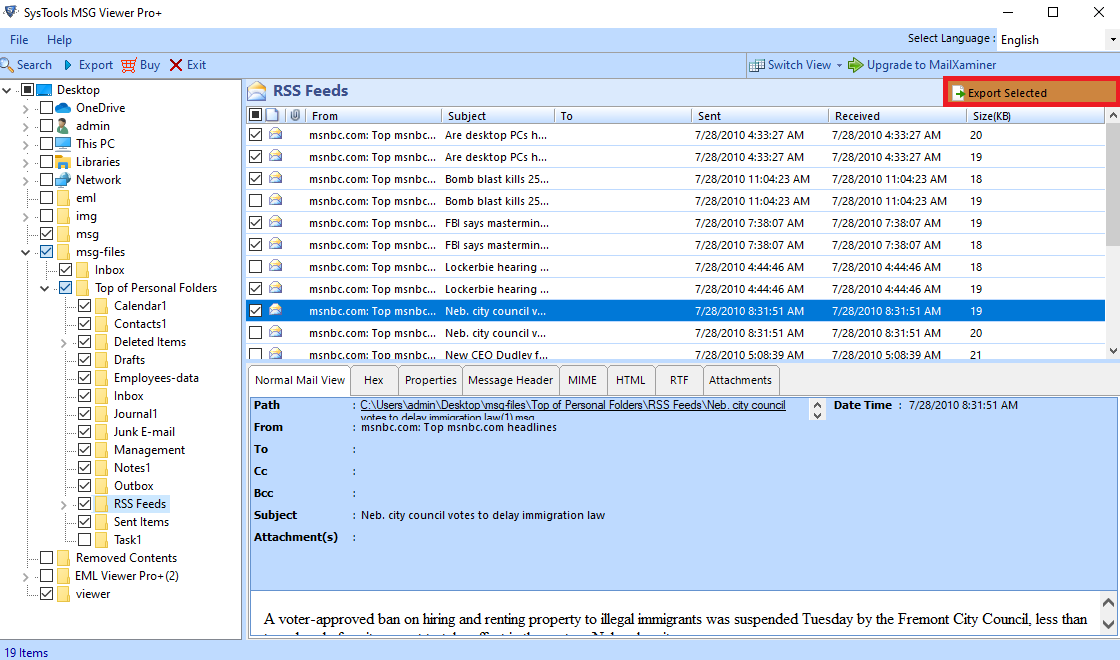The width and height of the screenshot is (1120, 660).
Task: Click the RSS Feeds open mail header icon
Action: point(257,91)
